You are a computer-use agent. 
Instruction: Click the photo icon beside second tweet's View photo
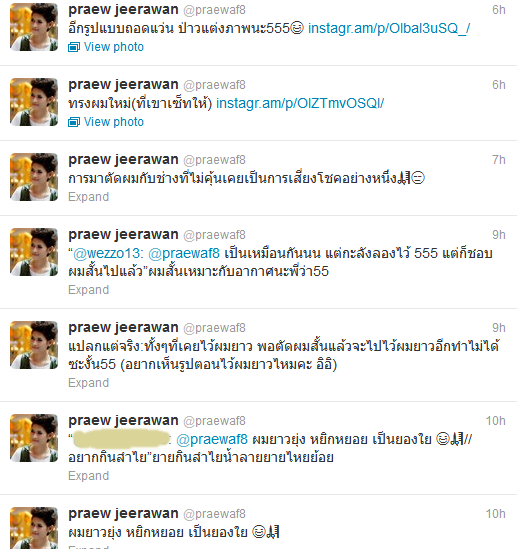click(74, 122)
